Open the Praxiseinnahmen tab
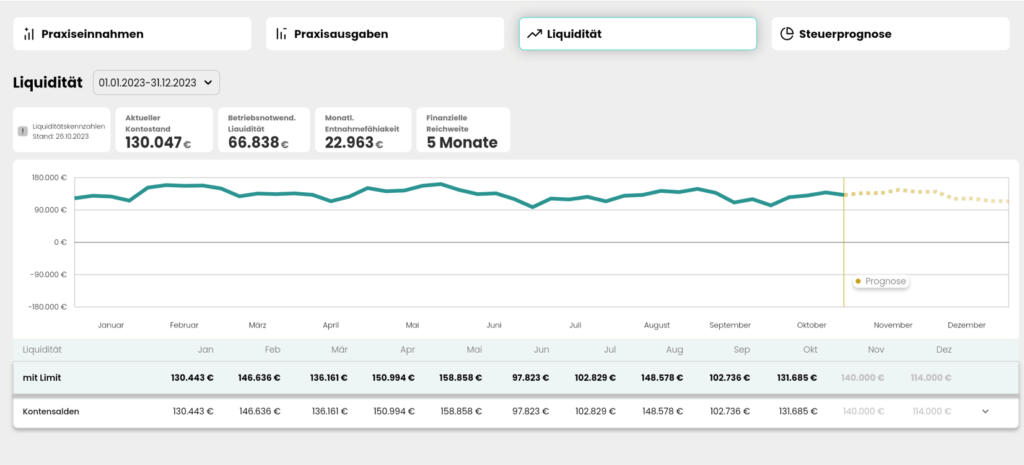 [132, 34]
